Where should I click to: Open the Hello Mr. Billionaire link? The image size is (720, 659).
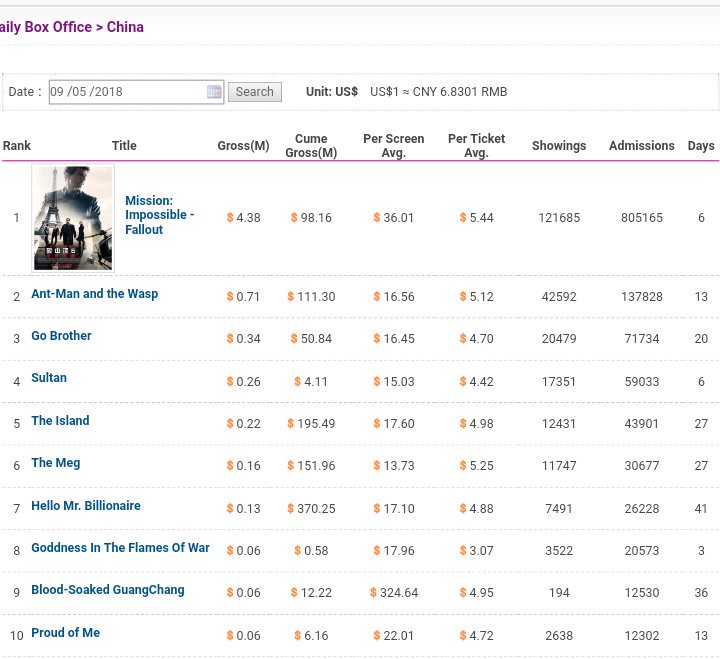pyautogui.click(x=86, y=506)
